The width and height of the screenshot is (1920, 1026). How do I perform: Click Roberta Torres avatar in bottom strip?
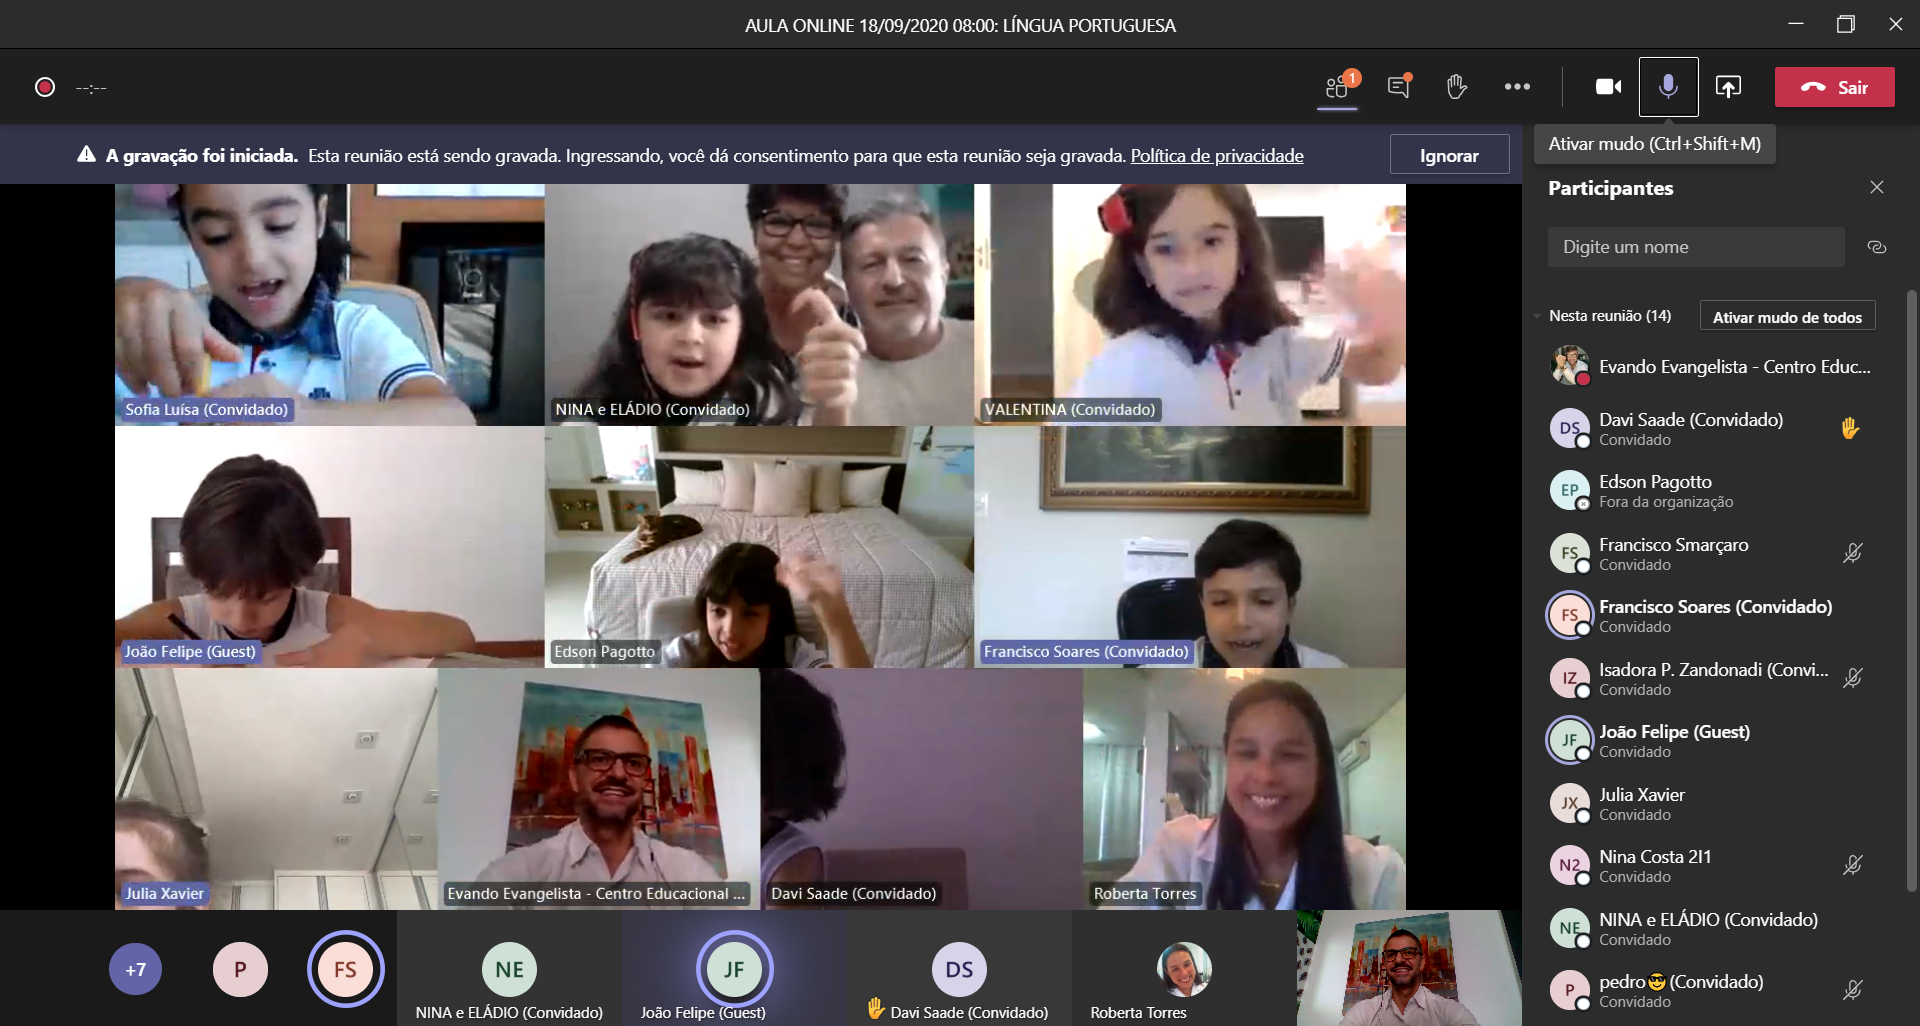pyautogui.click(x=1184, y=969)
